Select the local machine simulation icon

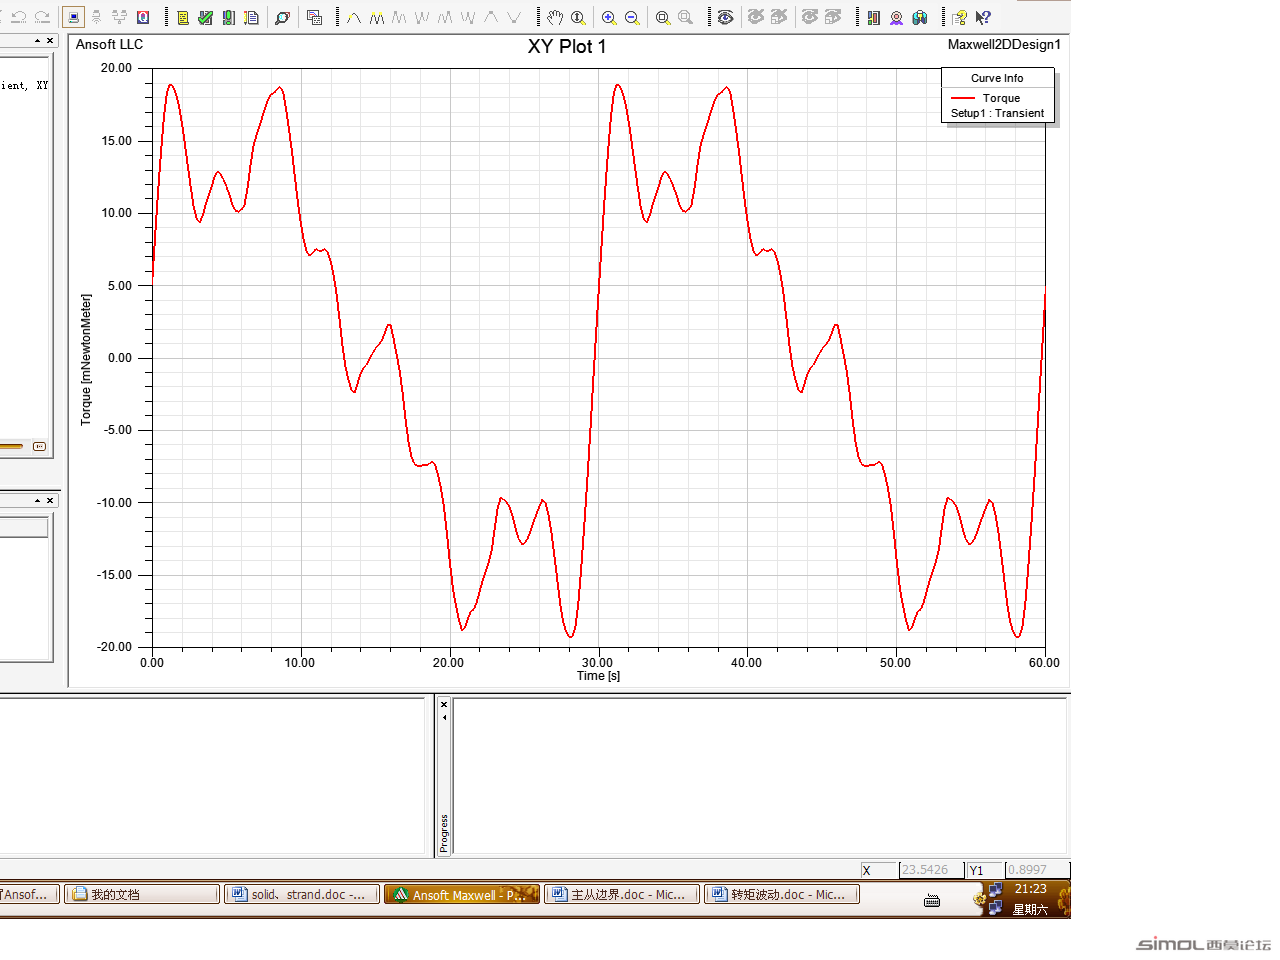point(73,17)
